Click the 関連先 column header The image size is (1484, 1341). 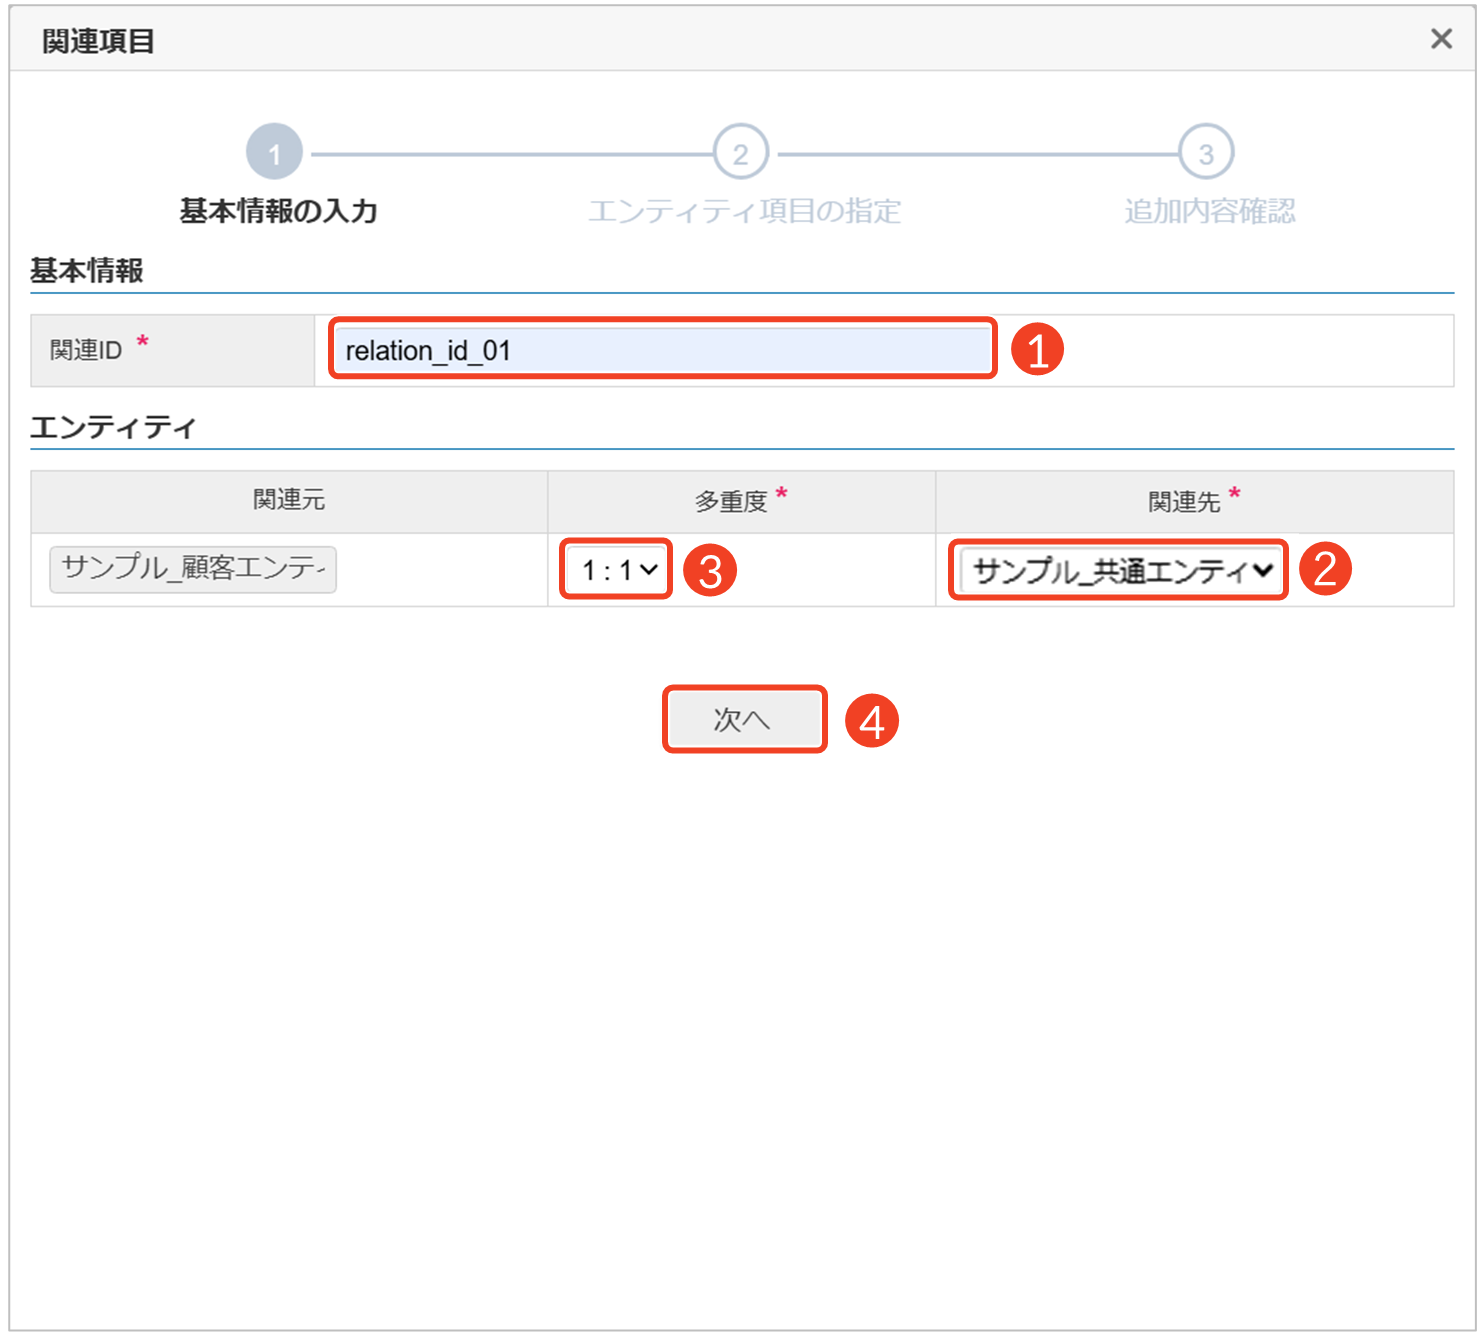[1184, 501]
